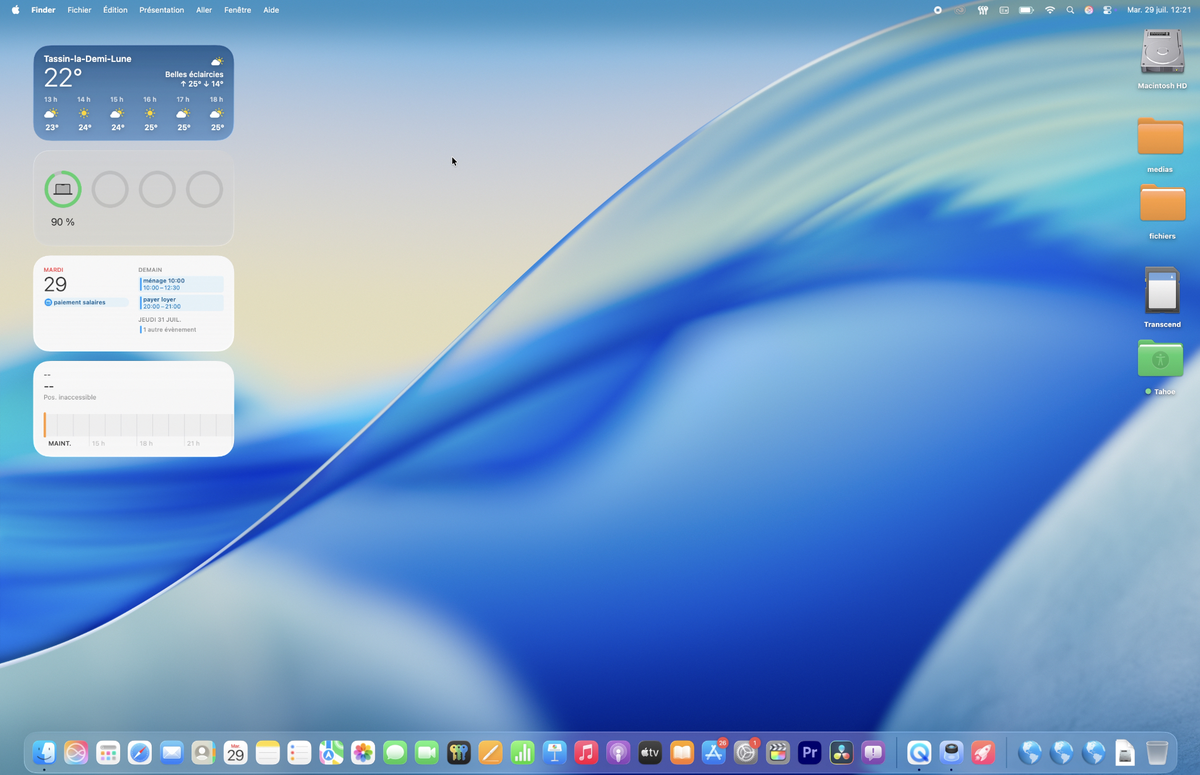The width and height of the screenshot is (1200, 775).
Task: Open Control Center from the menu bar
Action: pos(1106,9)
